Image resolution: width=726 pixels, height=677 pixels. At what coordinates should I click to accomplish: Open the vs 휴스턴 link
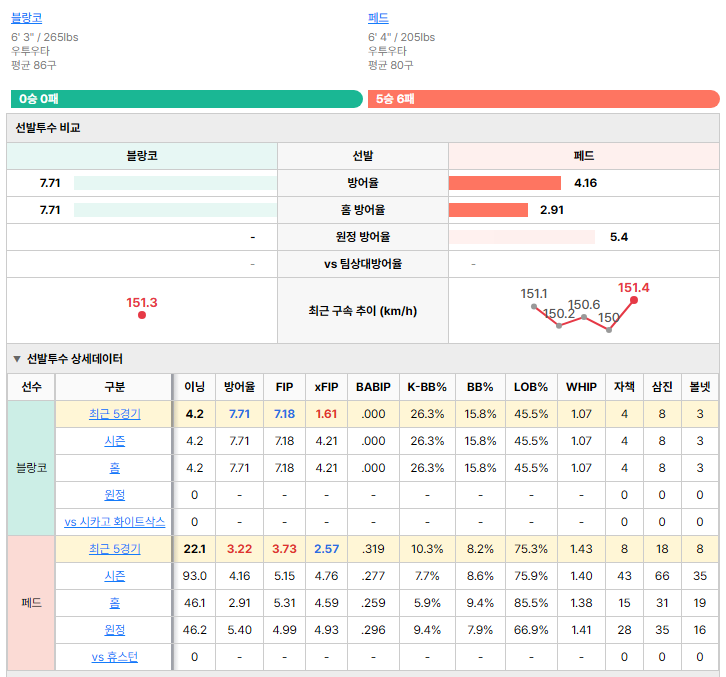click(x=114, y=657)
